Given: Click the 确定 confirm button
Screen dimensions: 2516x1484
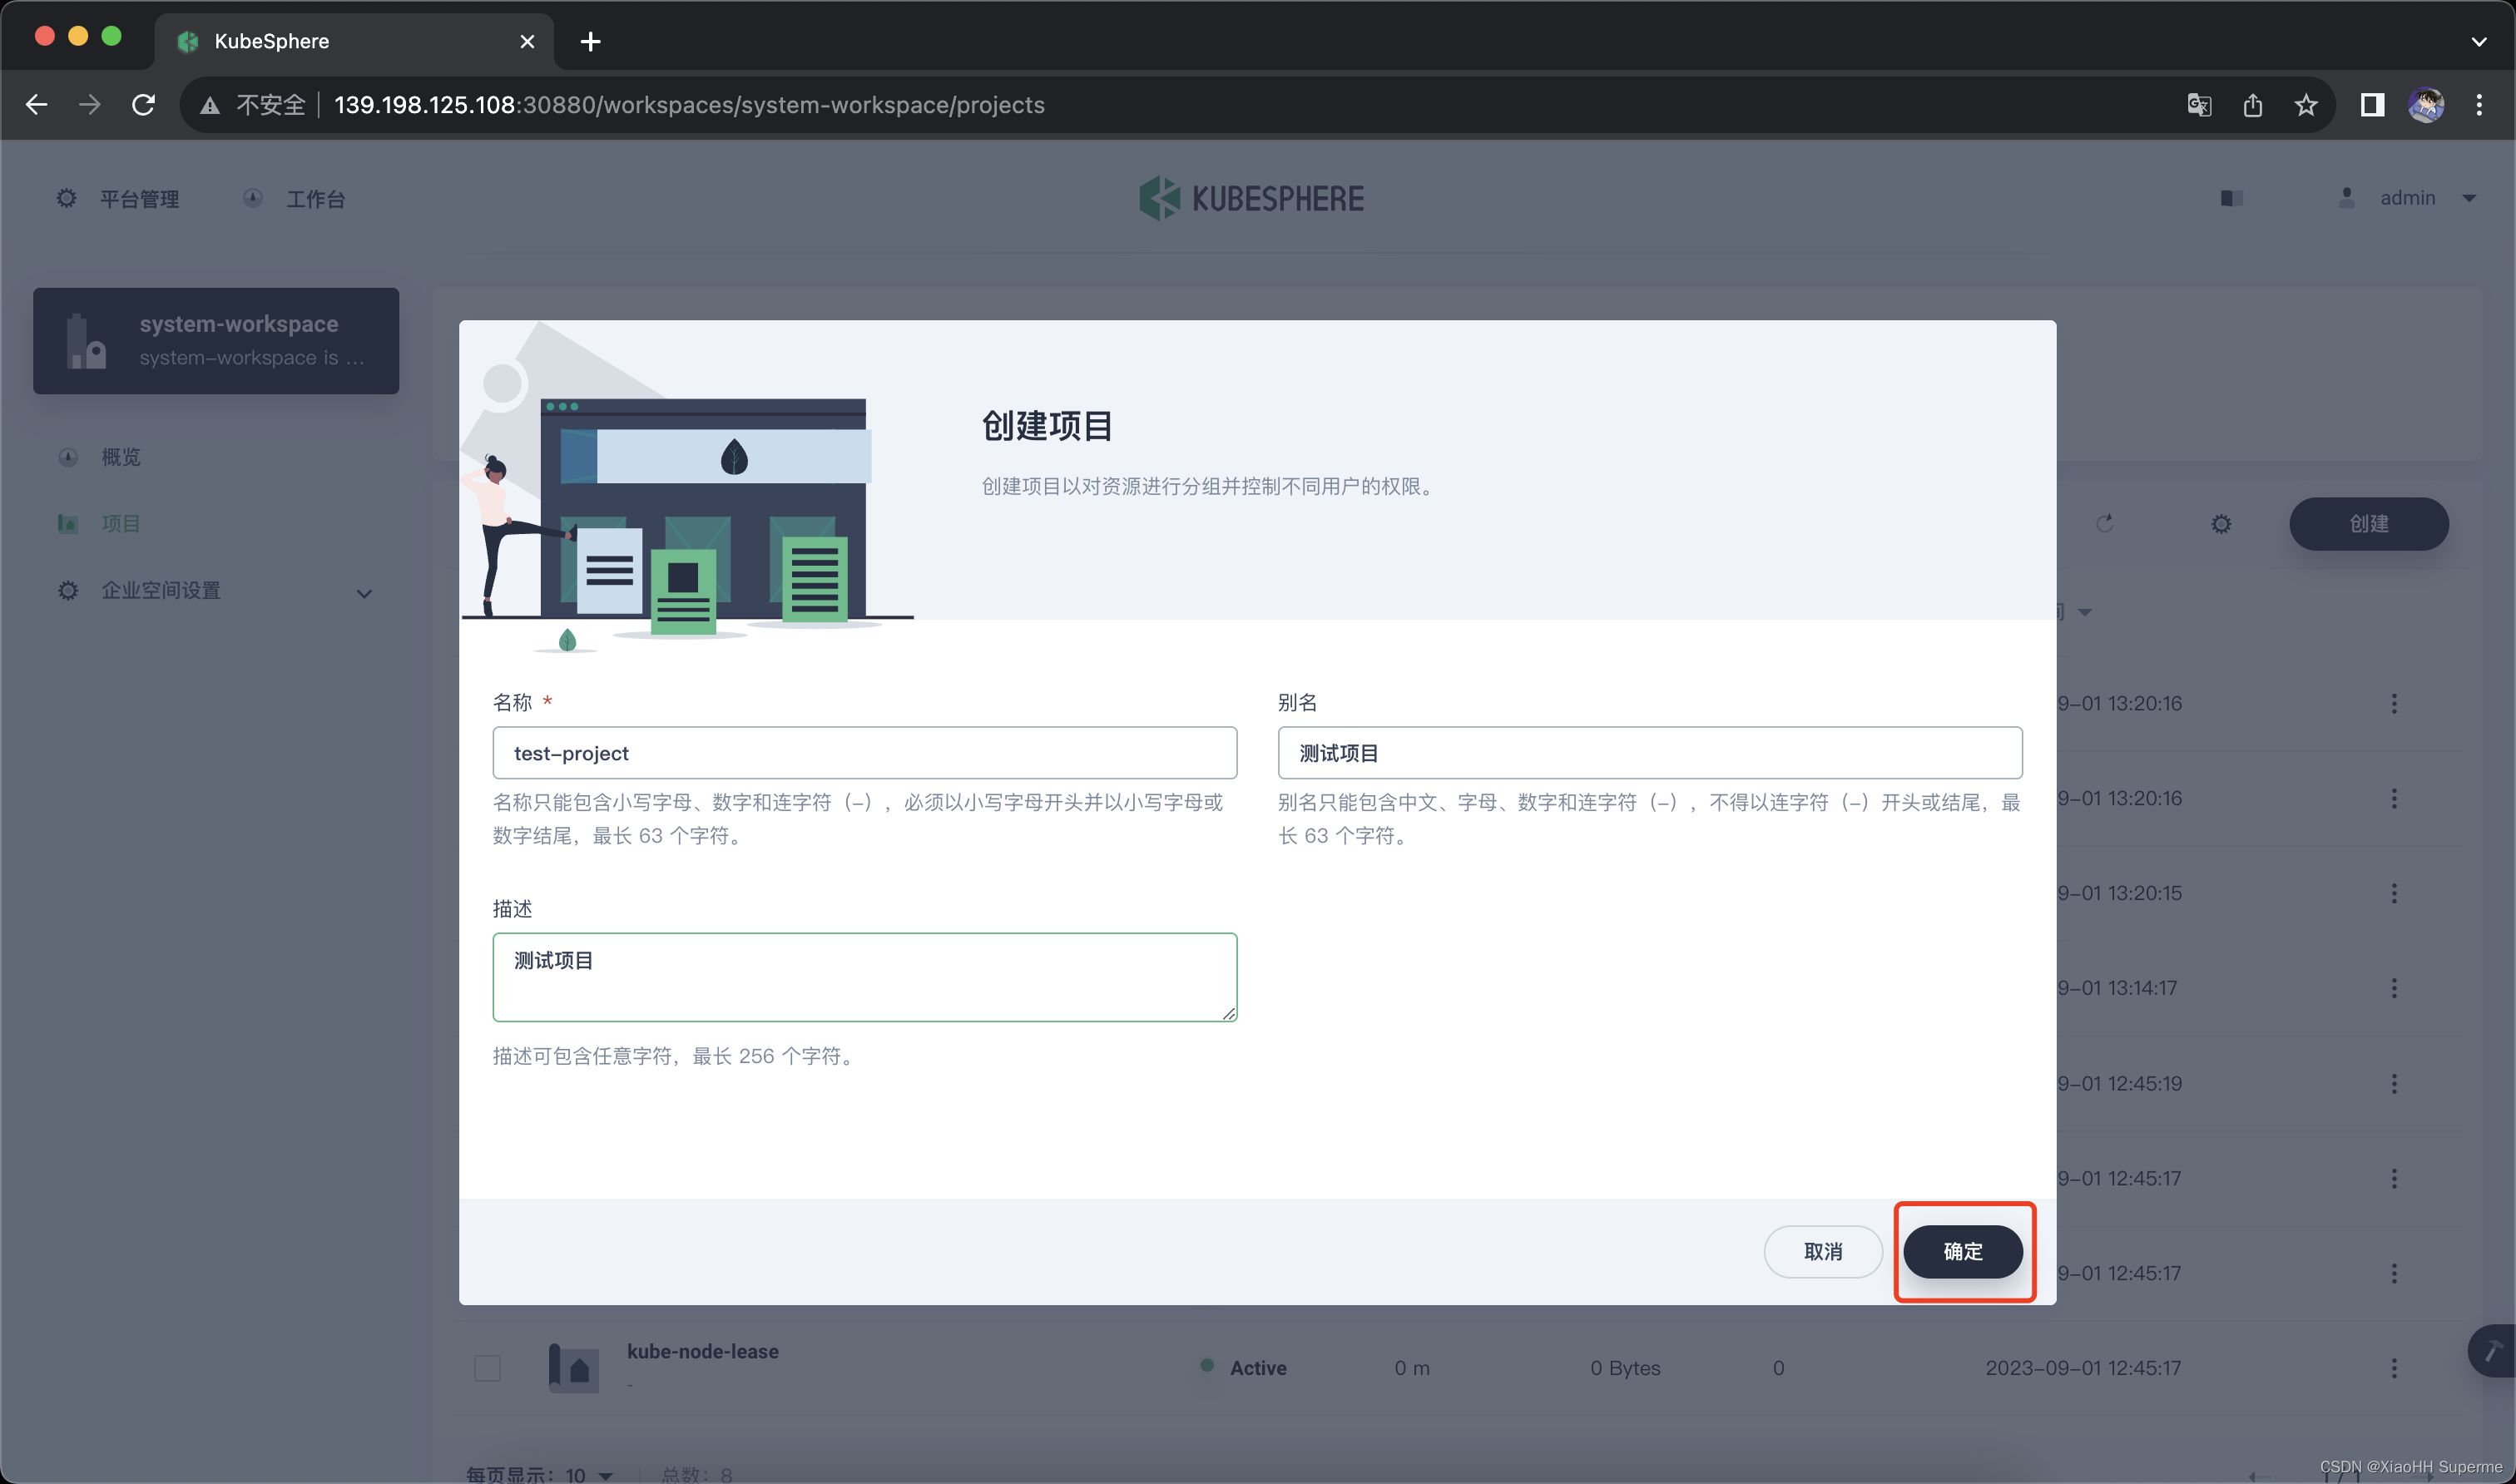Looking at the screenshot, I should (1962, 1251).
